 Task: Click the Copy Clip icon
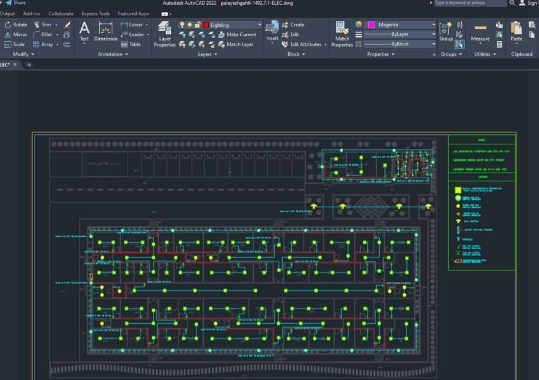532,34
